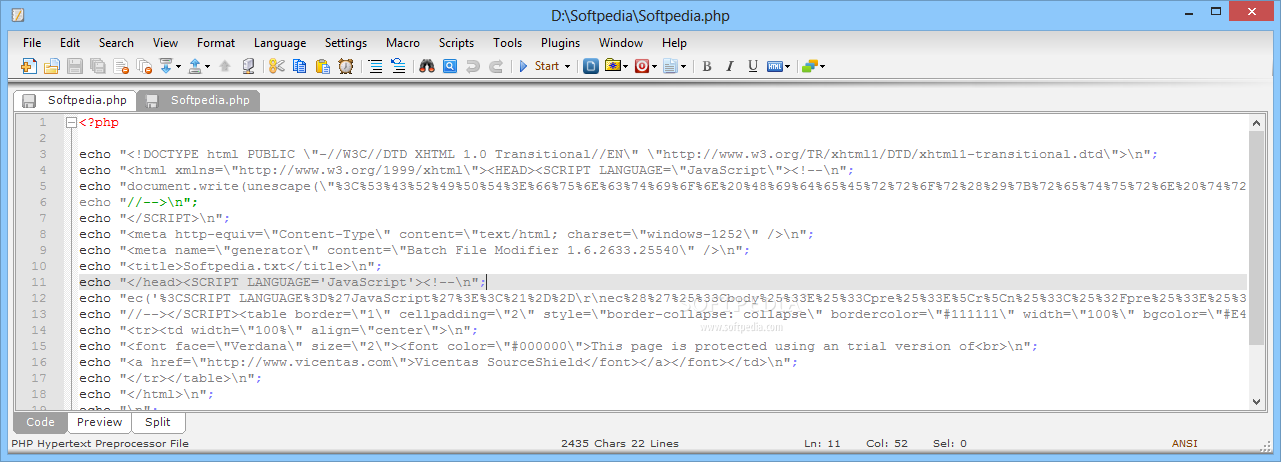Screen dimensions: 1281x462
Task: Cut selection with scissors icon
Action: (276, 66)
